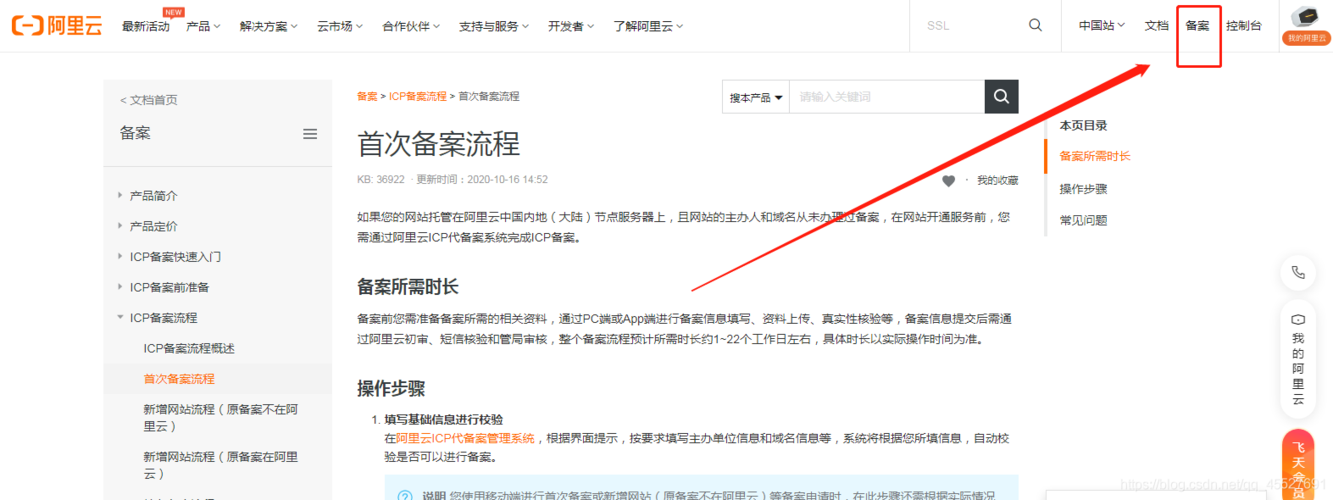
Task: Select 首次备案流程 in the sidebar
Action: (179, 379)
